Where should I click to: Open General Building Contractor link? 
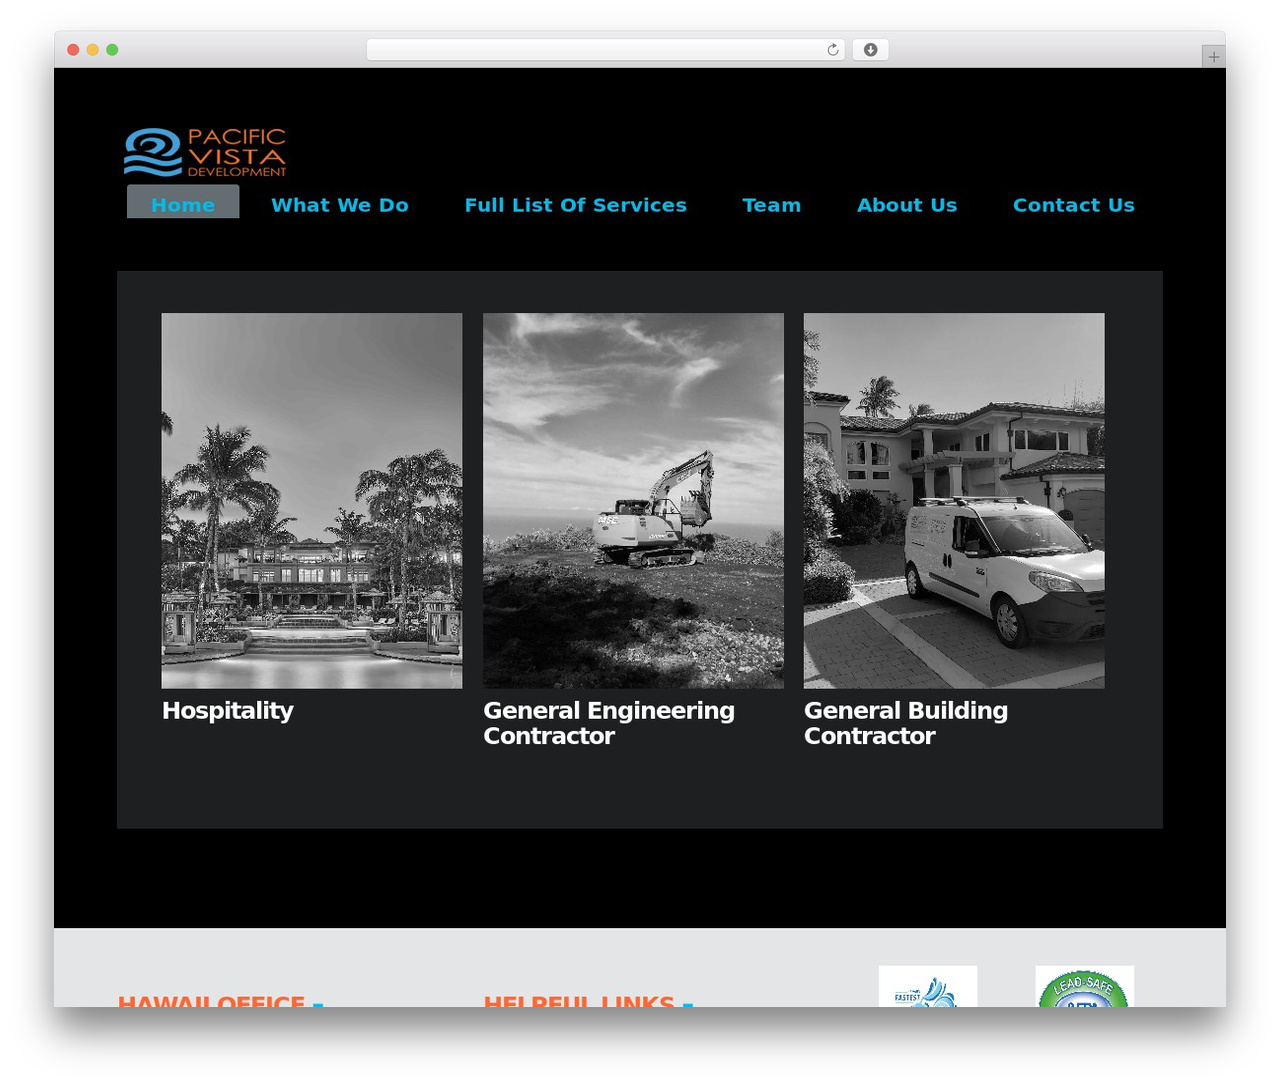pos(906,723)
